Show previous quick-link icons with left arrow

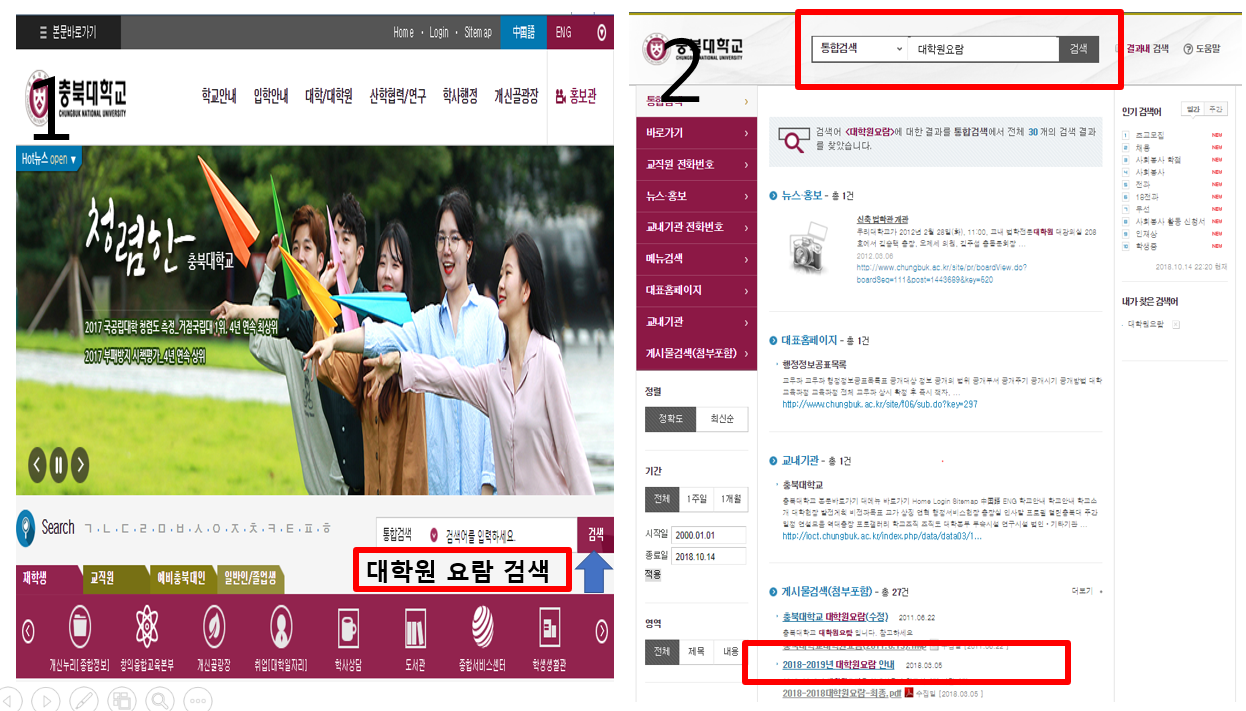click(28, 631)
